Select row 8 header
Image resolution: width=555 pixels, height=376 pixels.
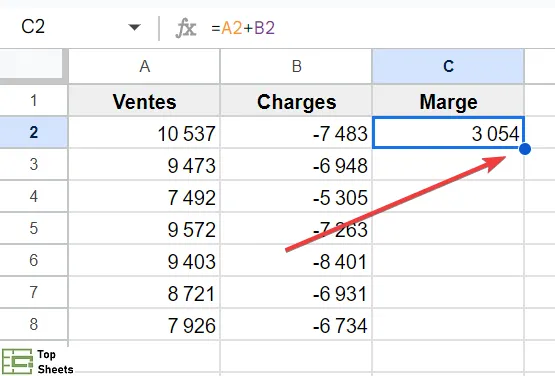coord(34,324)
